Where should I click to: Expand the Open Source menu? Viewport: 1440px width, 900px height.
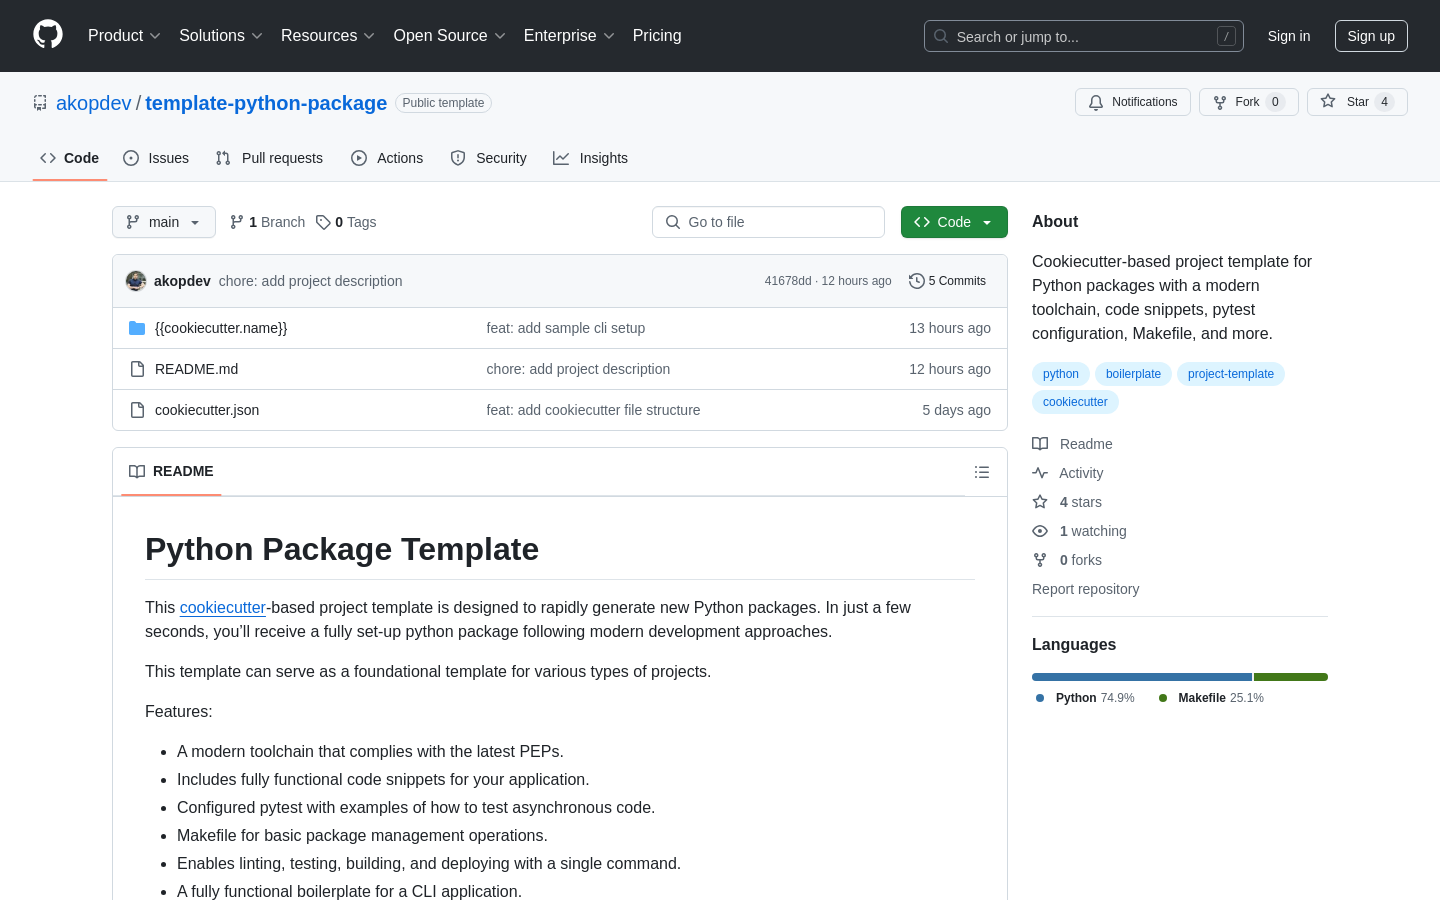point(450,36)
